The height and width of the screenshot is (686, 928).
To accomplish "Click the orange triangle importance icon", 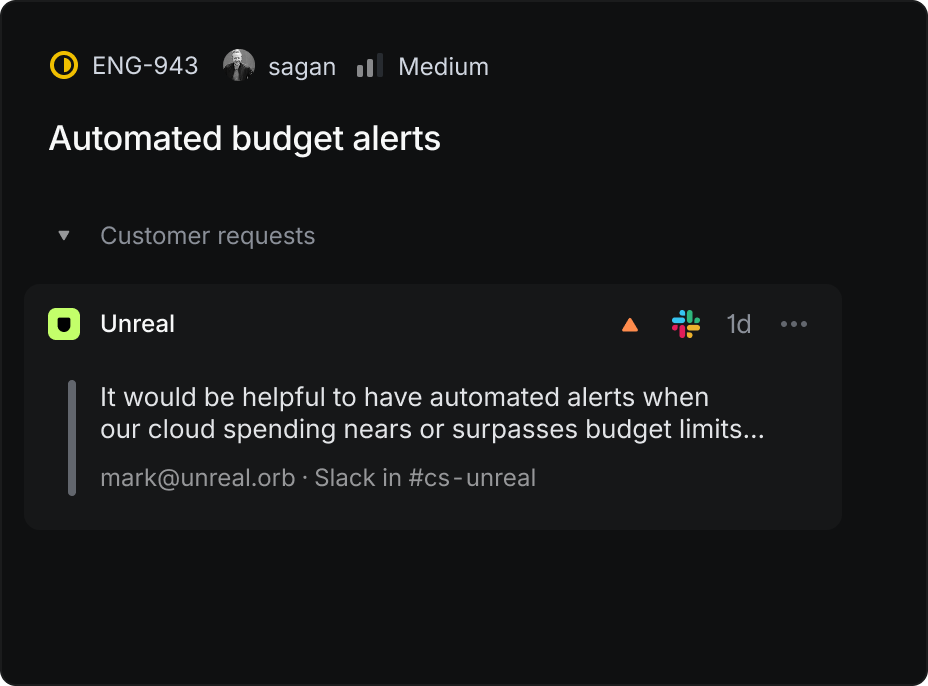I will click(630, 324).
